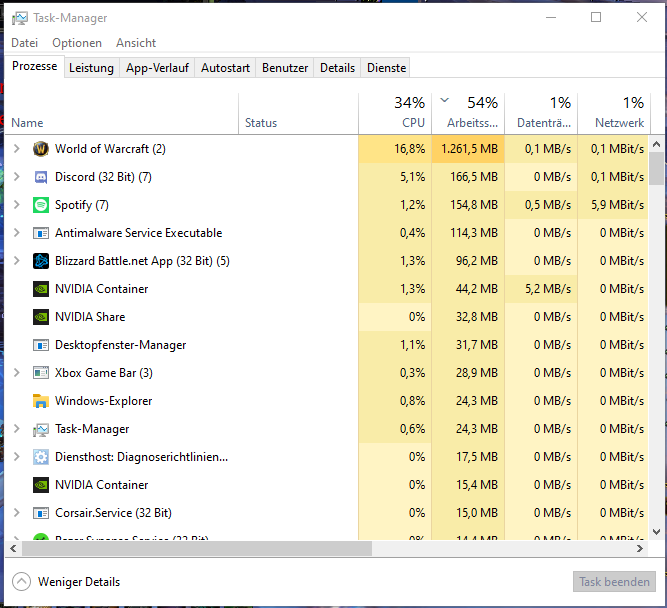
Task: Click the NVIDIA Container icon using 44,2 MB
Action: (x=41, y=289)
